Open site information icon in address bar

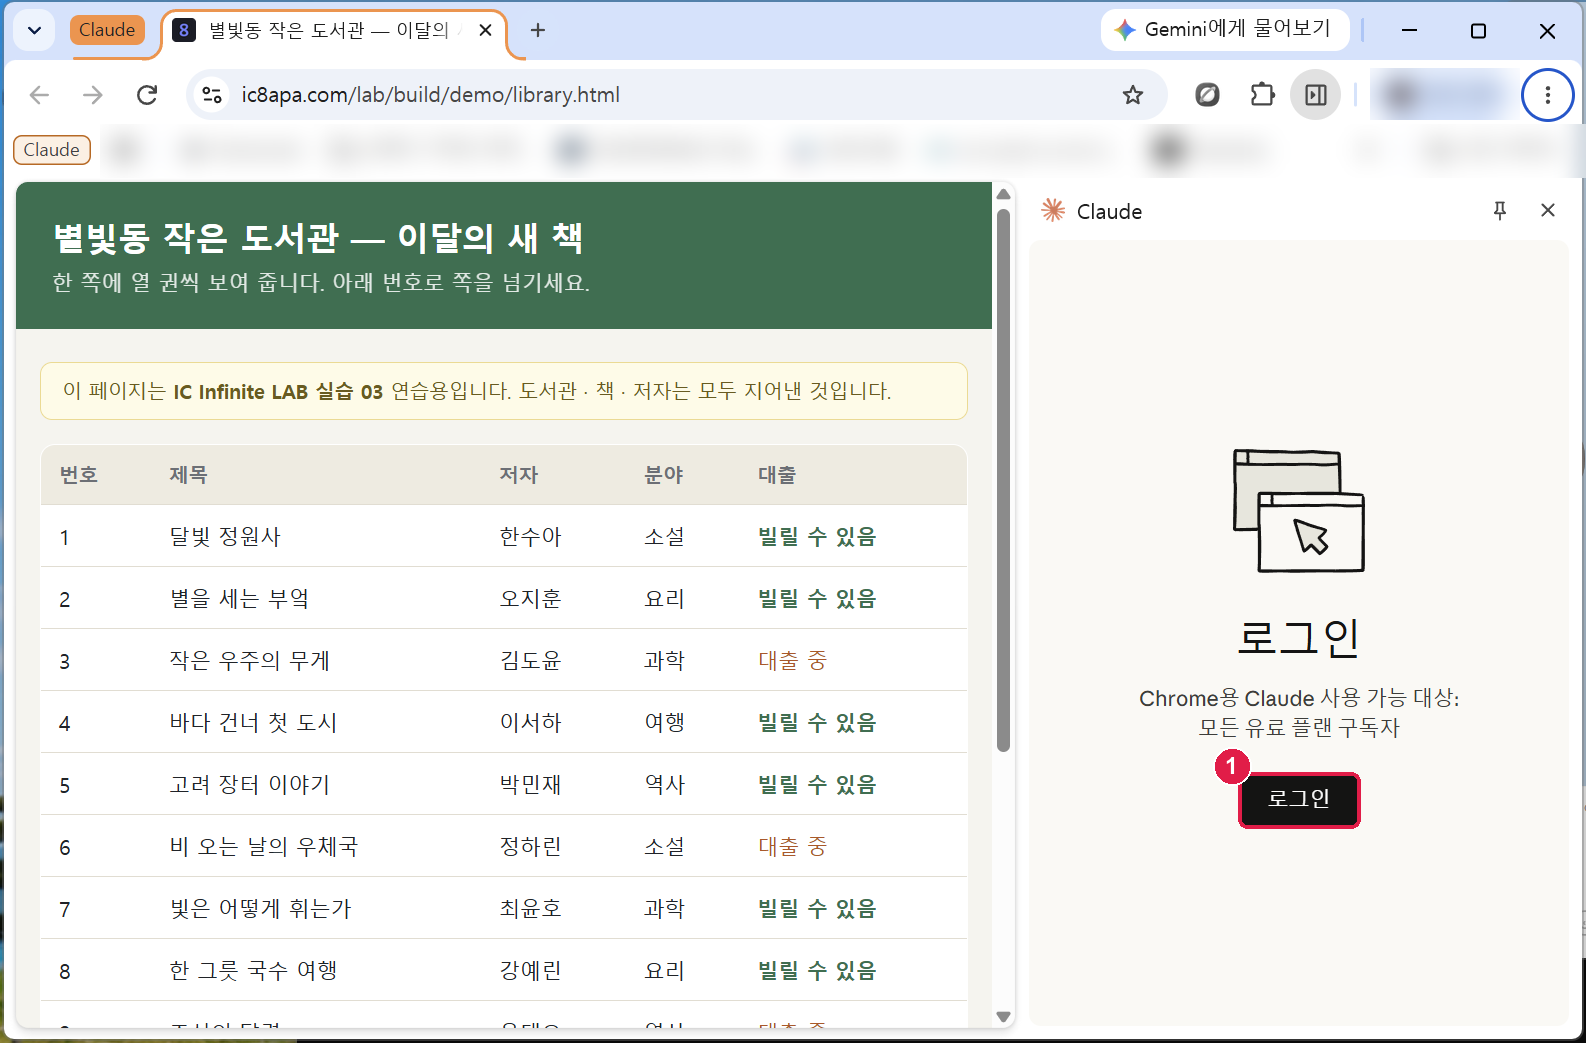(212, 95)
